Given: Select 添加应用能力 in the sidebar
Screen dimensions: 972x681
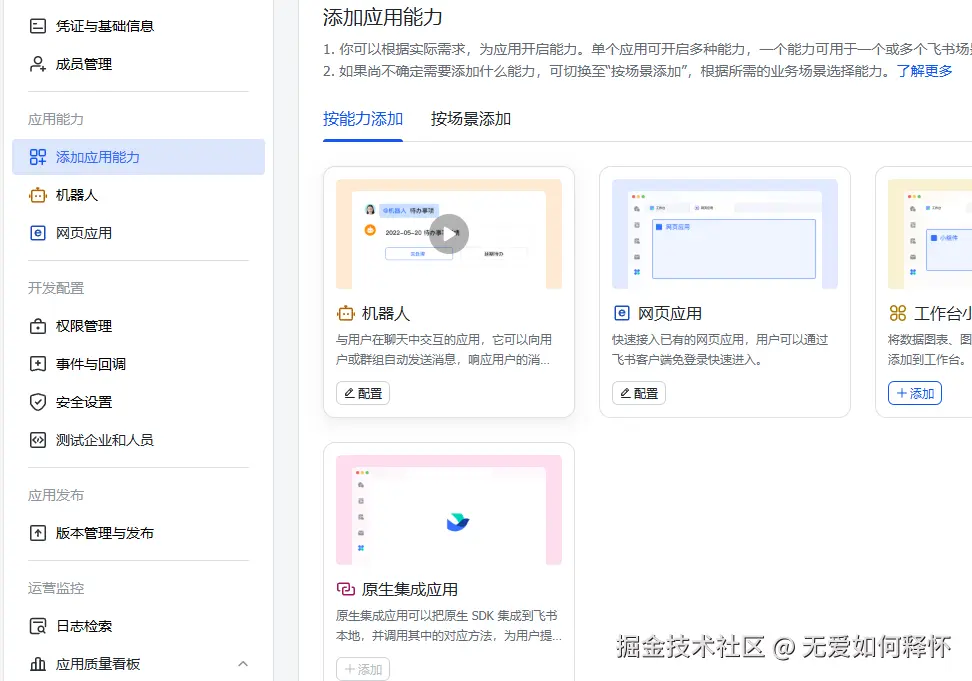Looking at the screenshot, I should (x=138, y=157).
